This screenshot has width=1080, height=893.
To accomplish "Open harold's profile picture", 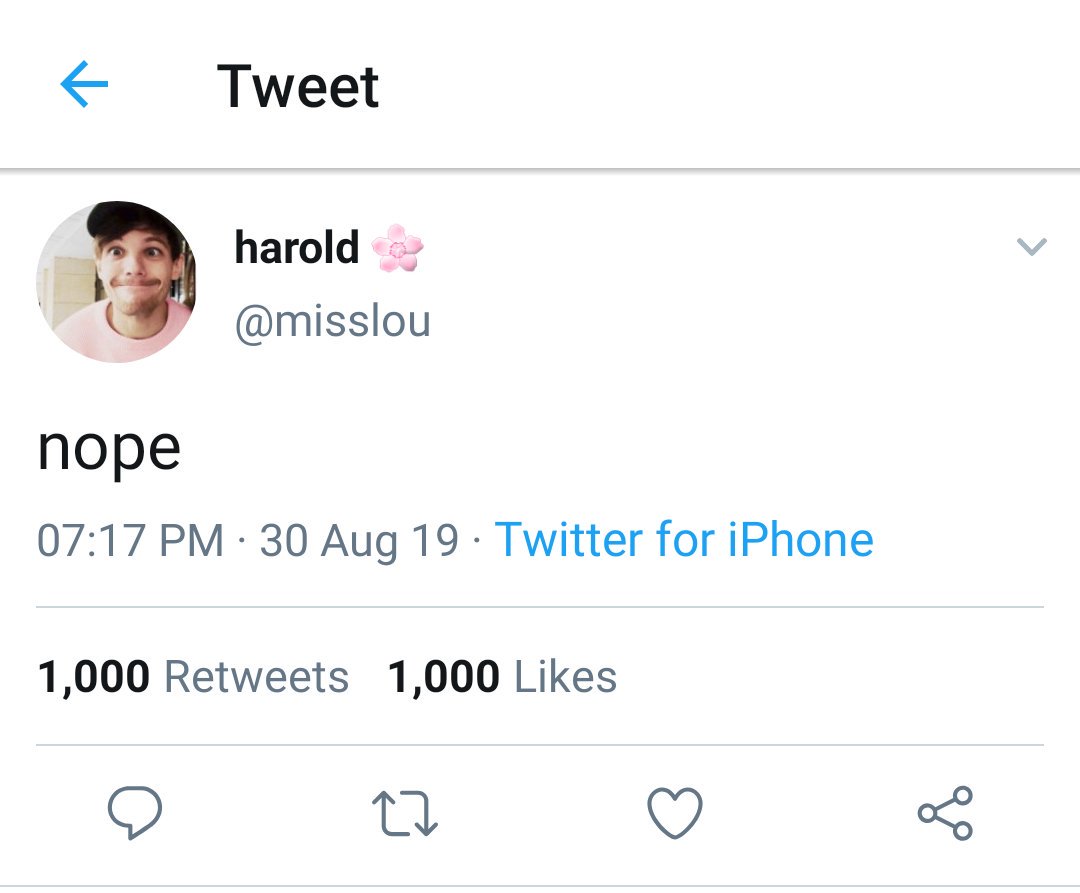I will 116,282.
